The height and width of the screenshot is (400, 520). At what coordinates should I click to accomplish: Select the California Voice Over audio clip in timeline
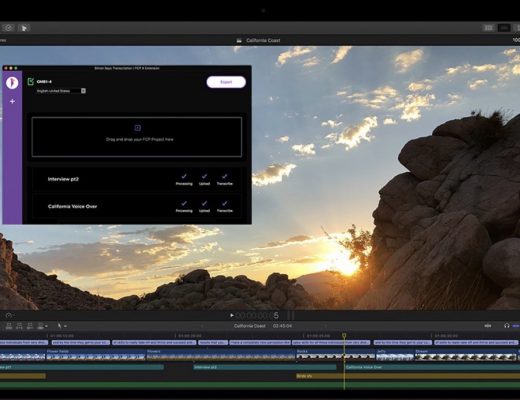pos(433,367)
